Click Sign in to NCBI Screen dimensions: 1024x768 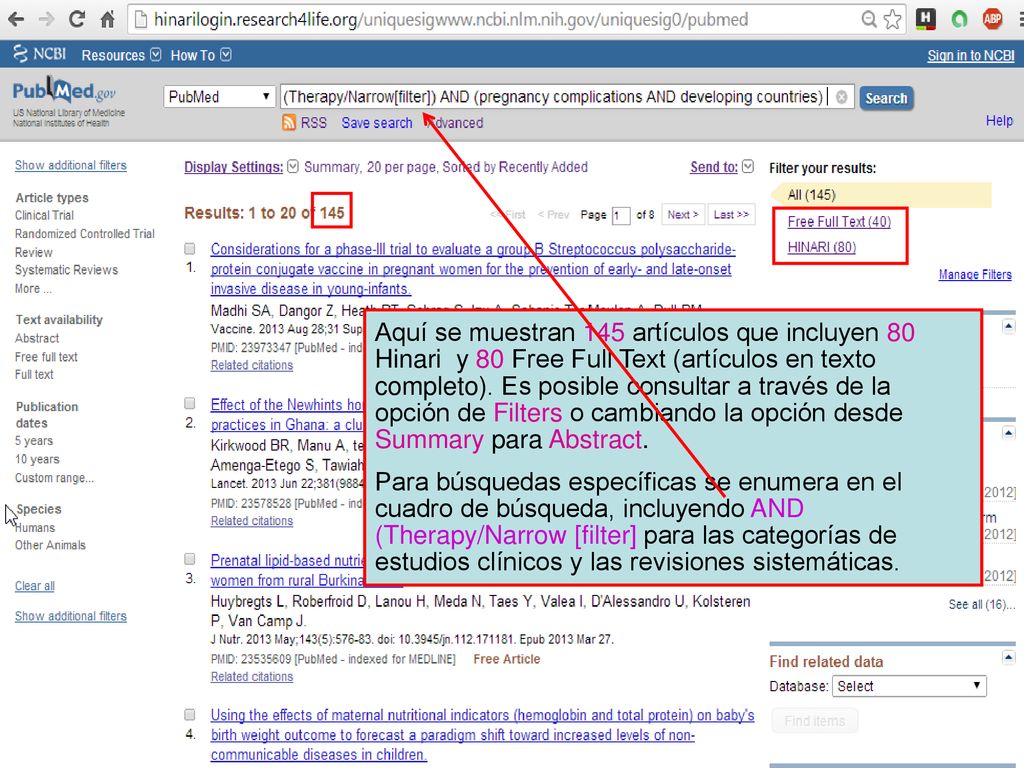pyautogui.click(x=970, y=56)
